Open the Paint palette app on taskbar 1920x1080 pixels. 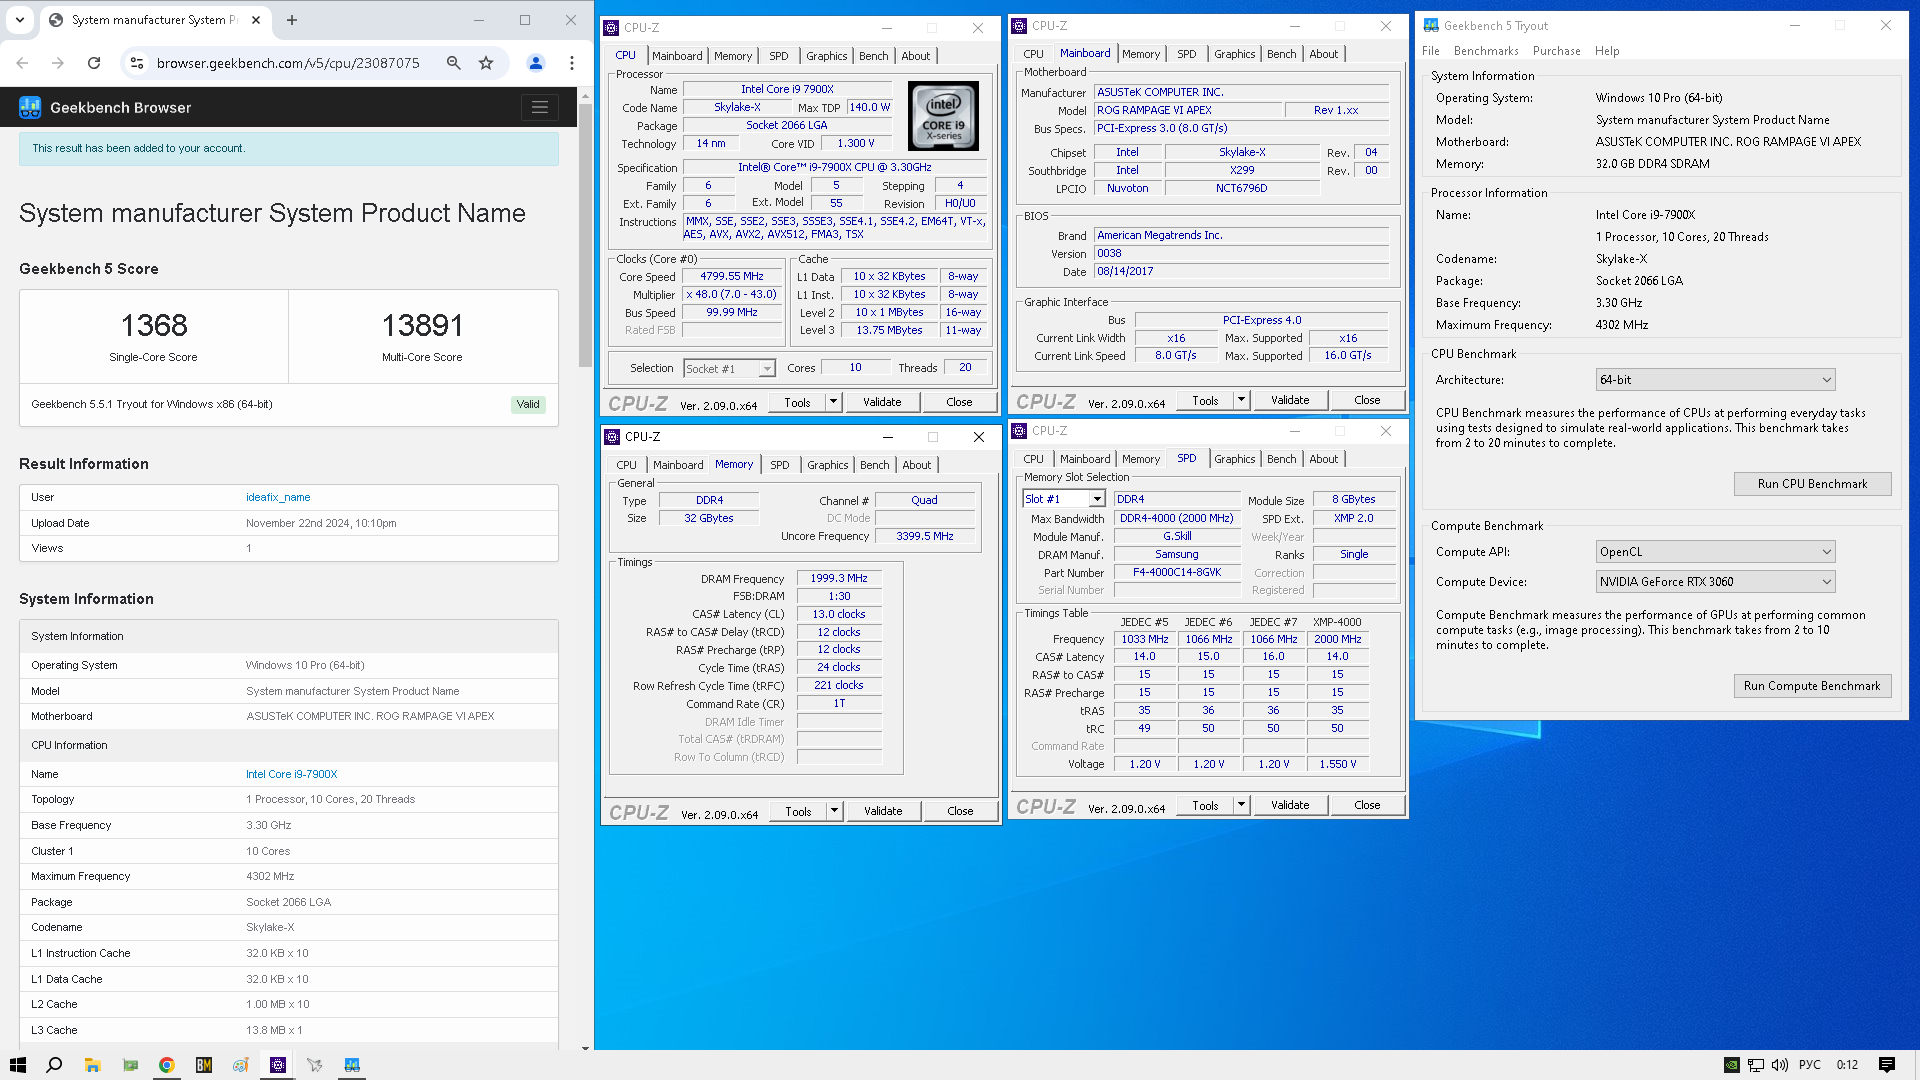pyautogui.click(x=241, y=1065)
